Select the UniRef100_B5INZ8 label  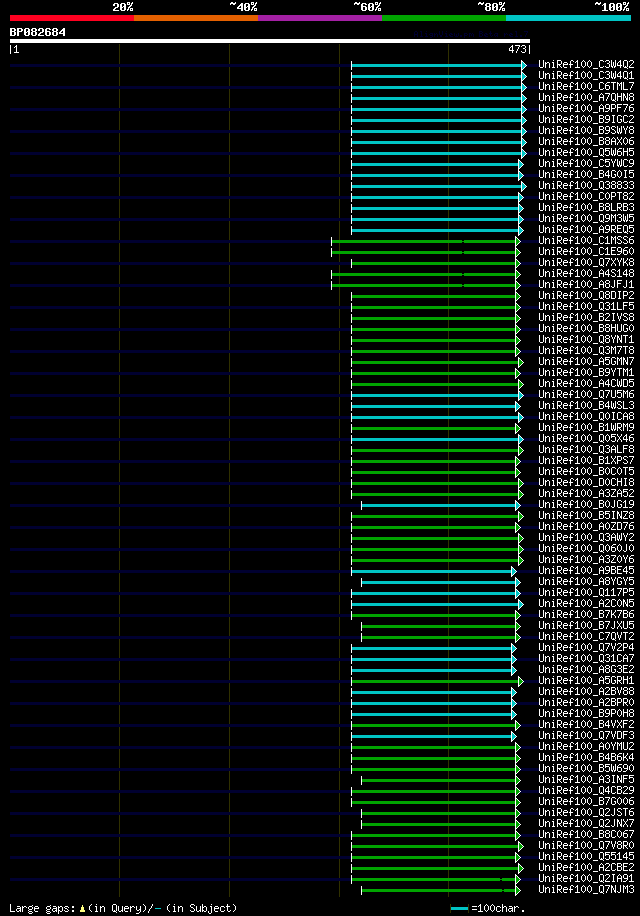[586, 516]
